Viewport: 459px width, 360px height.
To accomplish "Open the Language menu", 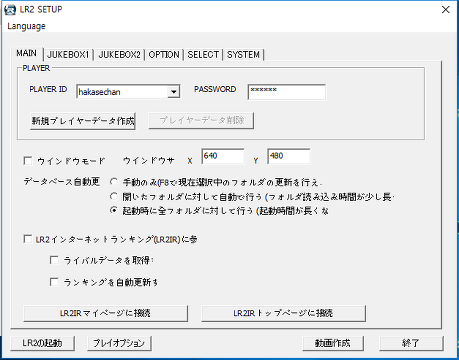I will tap(26, 26).
